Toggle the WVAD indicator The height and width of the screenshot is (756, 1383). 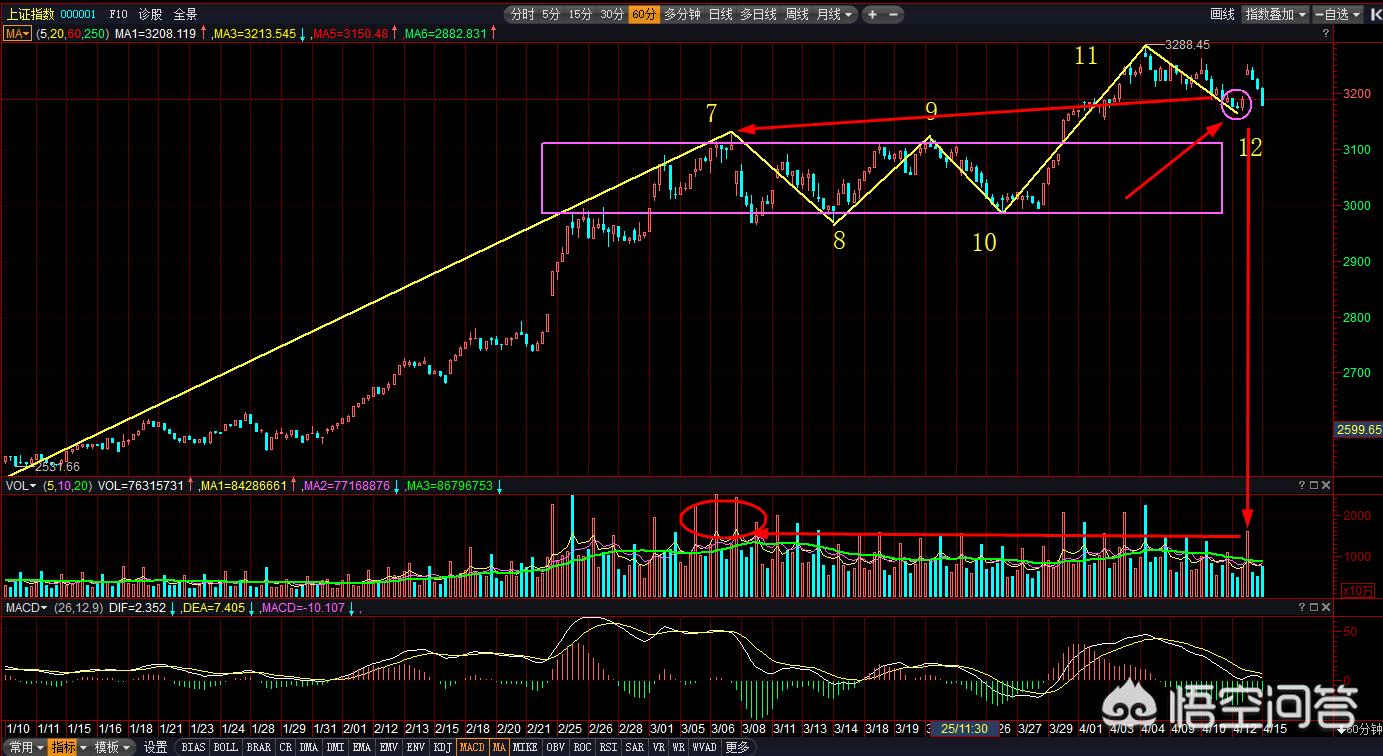[704, 747]
